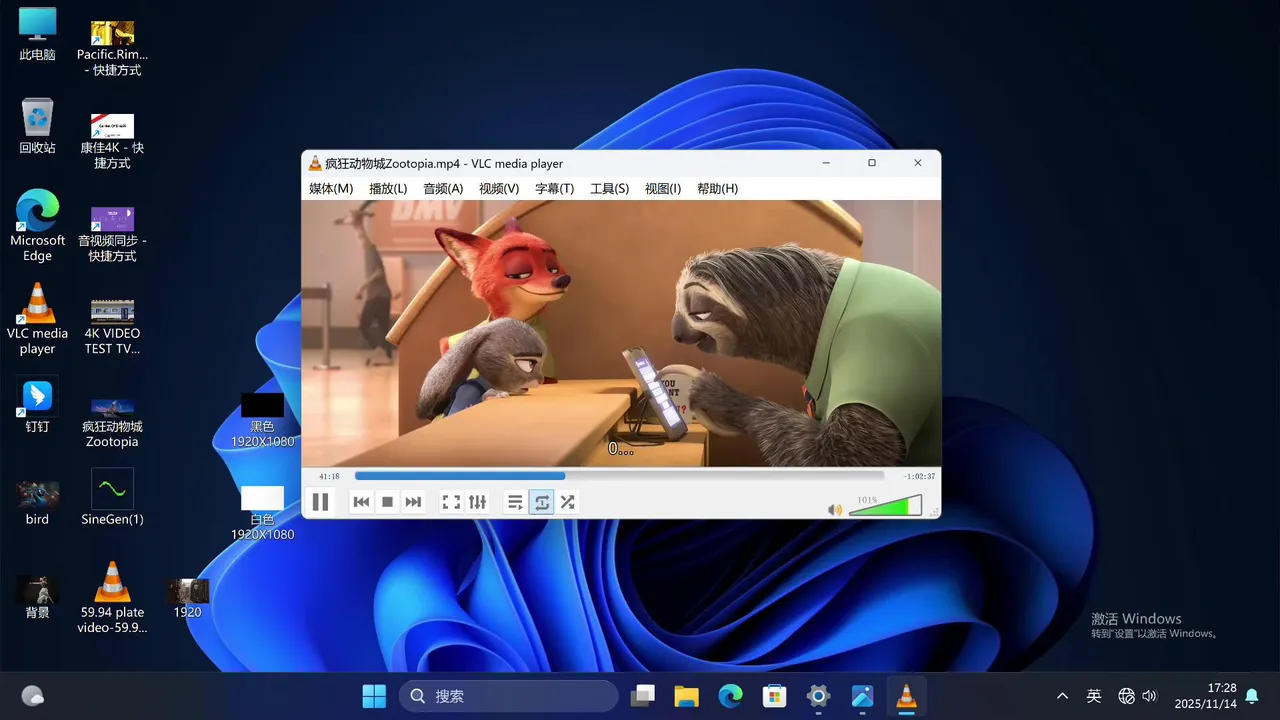Open the 工具(S) menu
This screenshot has width=1280, height=720.
609,188
